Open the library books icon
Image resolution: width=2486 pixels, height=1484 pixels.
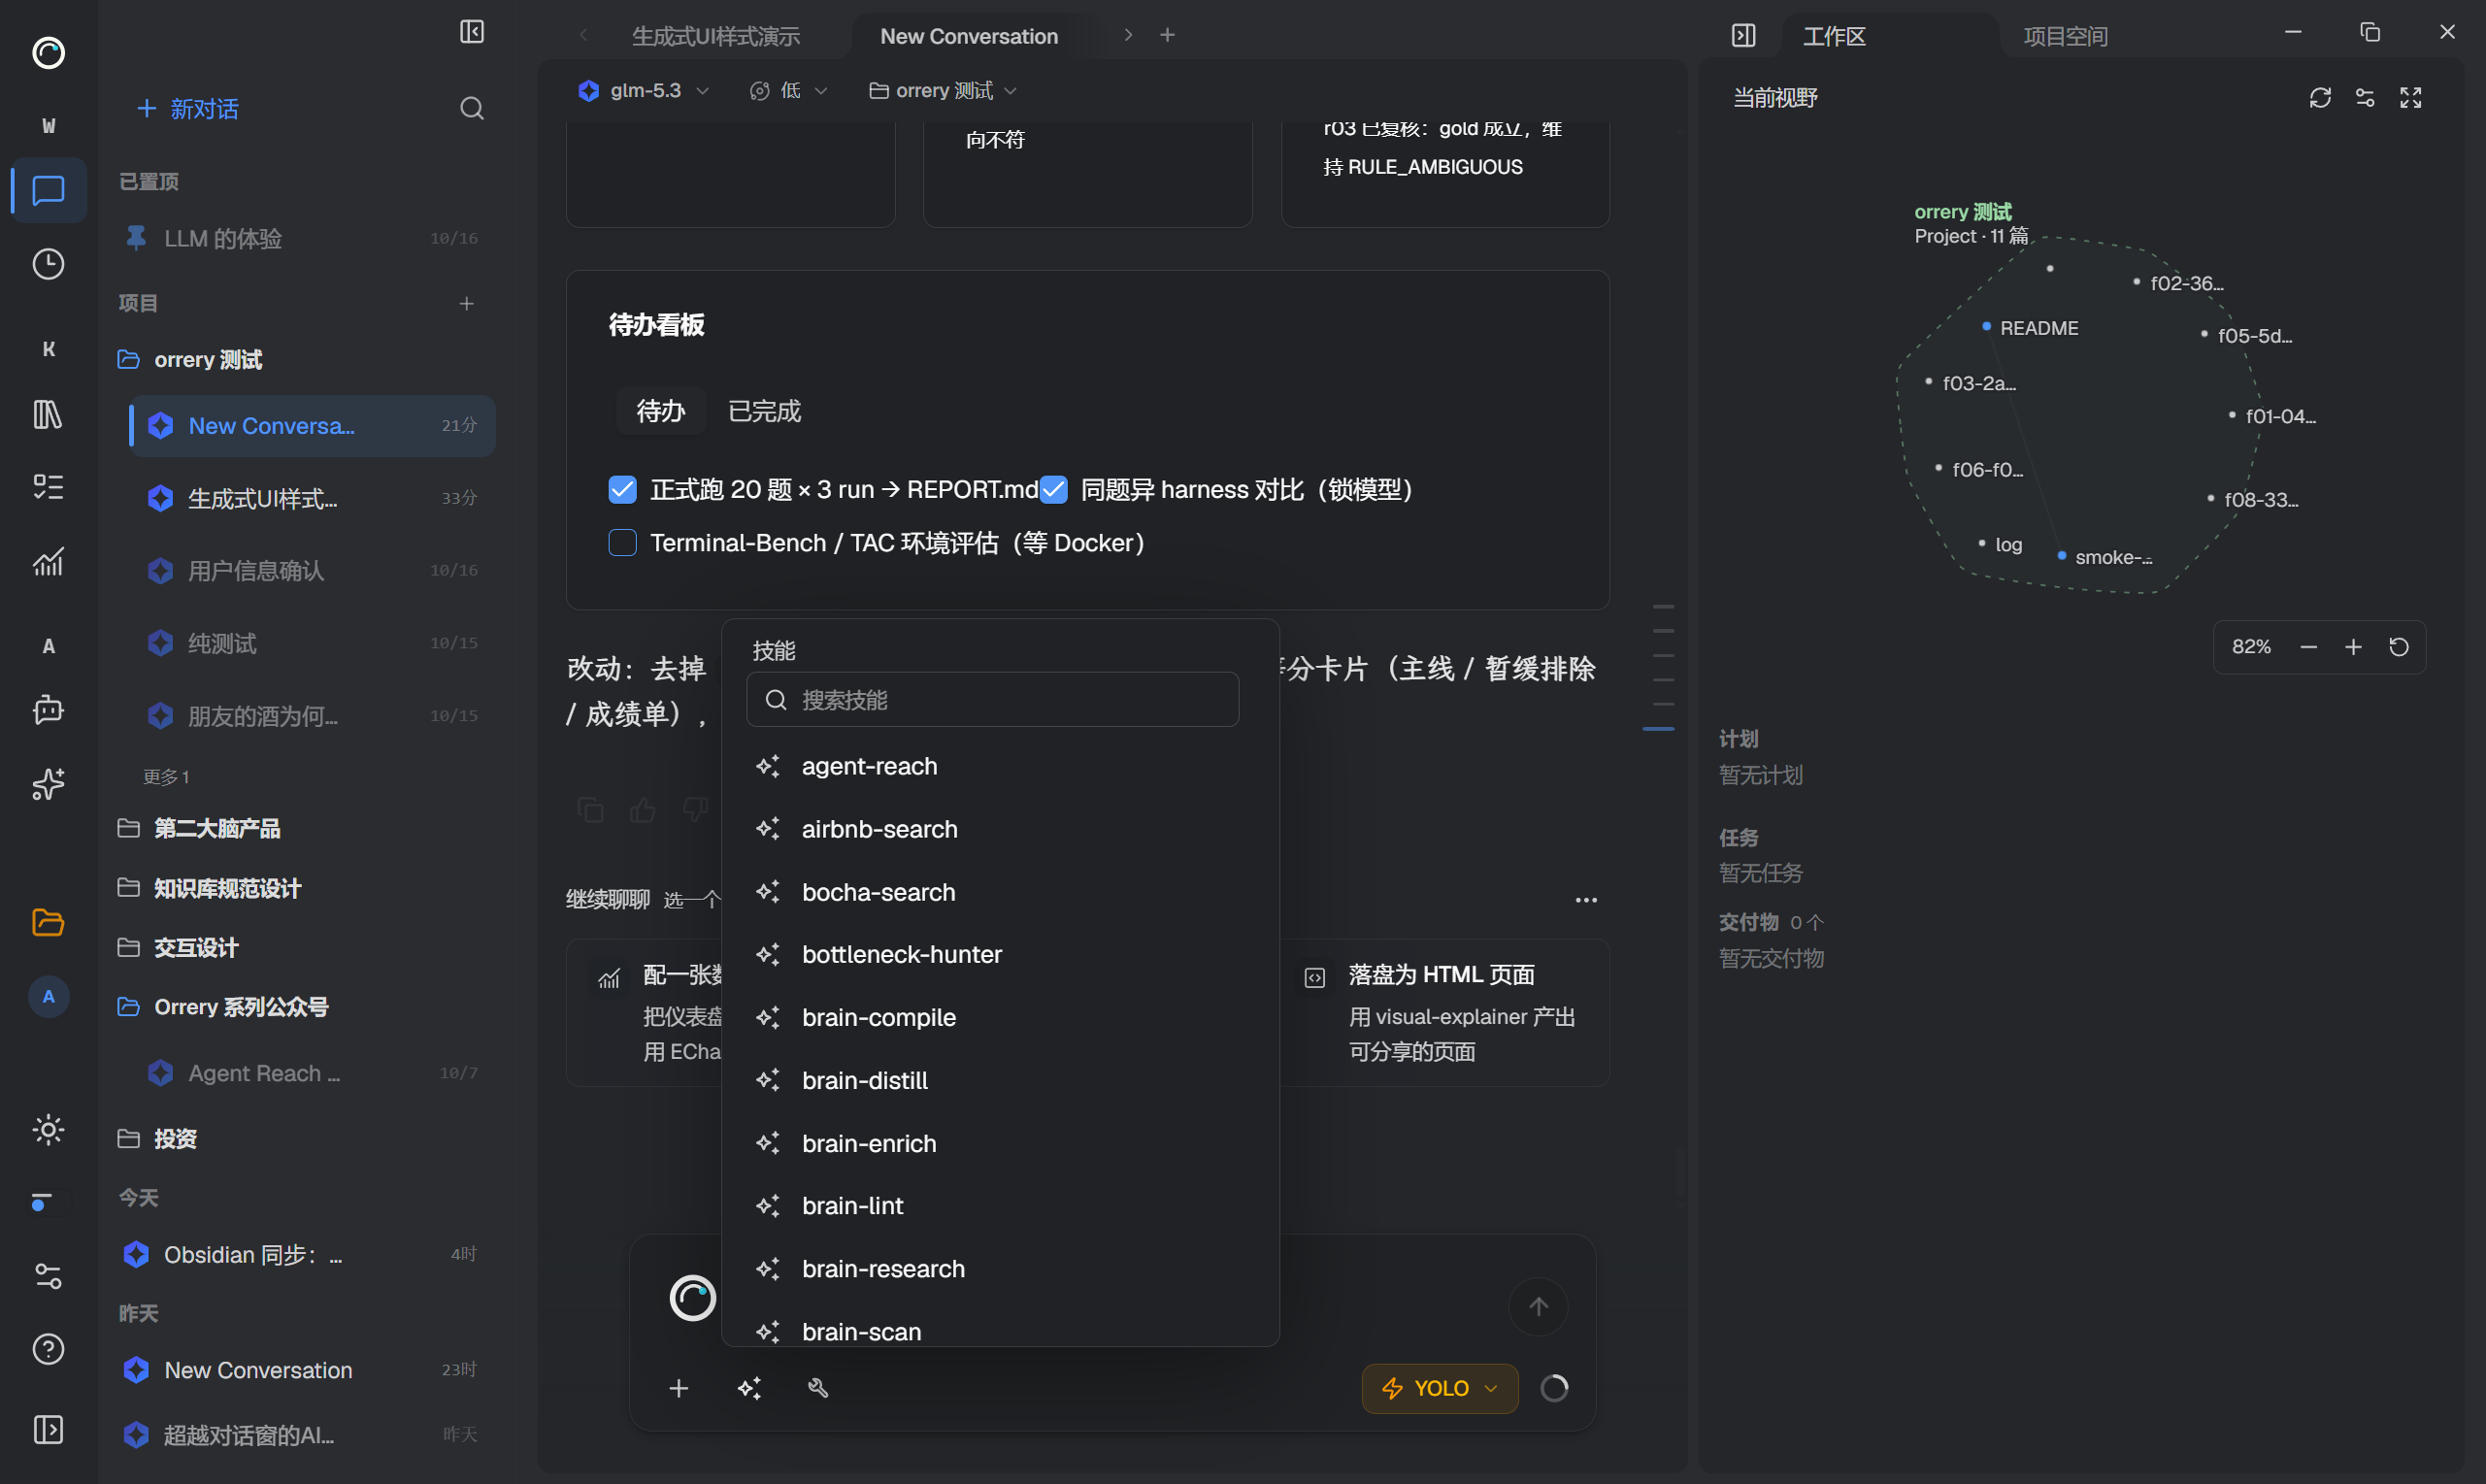[x=48, y=414]
